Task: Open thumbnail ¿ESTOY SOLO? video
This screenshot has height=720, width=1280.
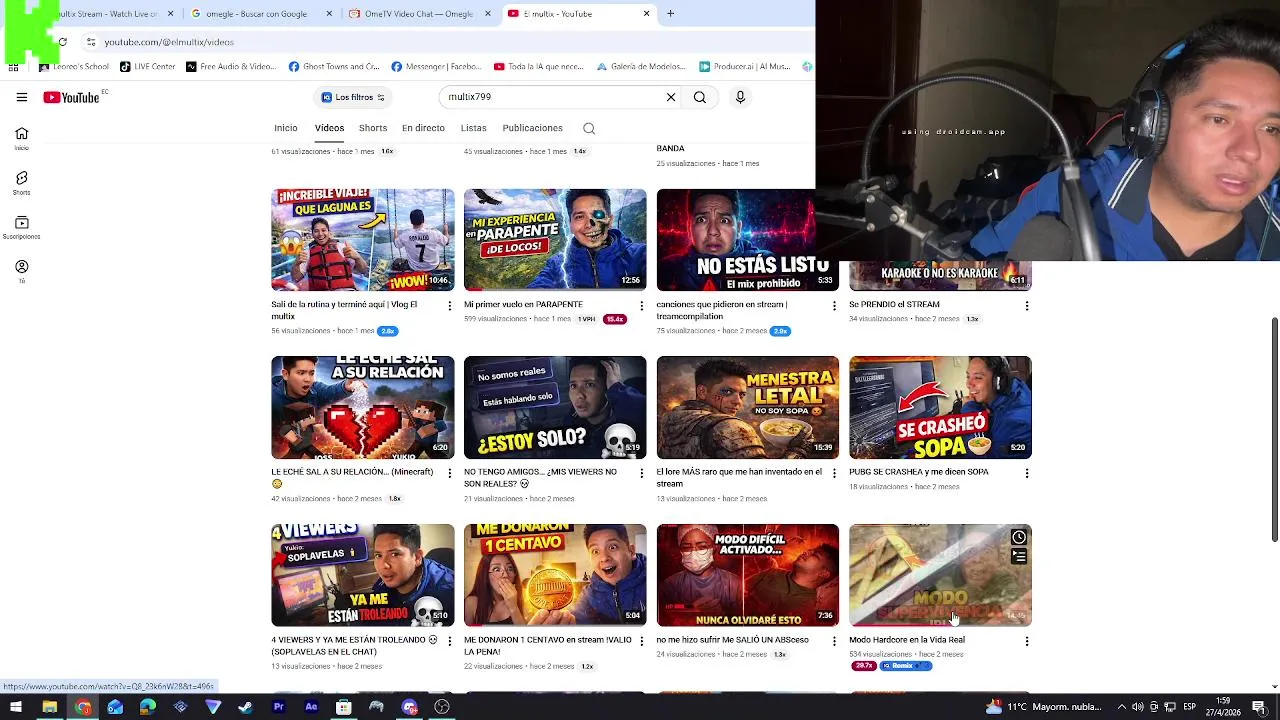Action: [x=555, y=407]
